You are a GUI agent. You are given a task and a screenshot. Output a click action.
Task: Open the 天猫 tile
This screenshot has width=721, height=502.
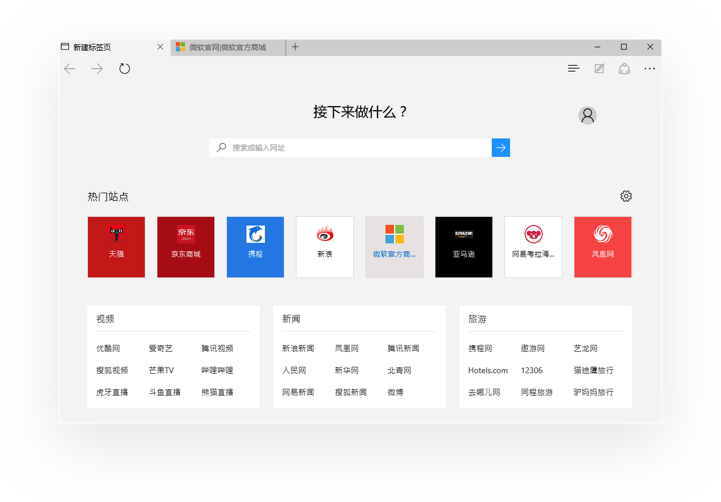click(x=116, y=247)
